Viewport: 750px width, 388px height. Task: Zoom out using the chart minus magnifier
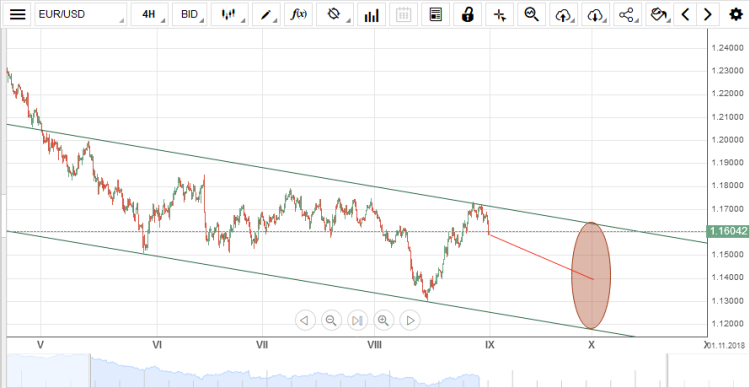[331, 320]
